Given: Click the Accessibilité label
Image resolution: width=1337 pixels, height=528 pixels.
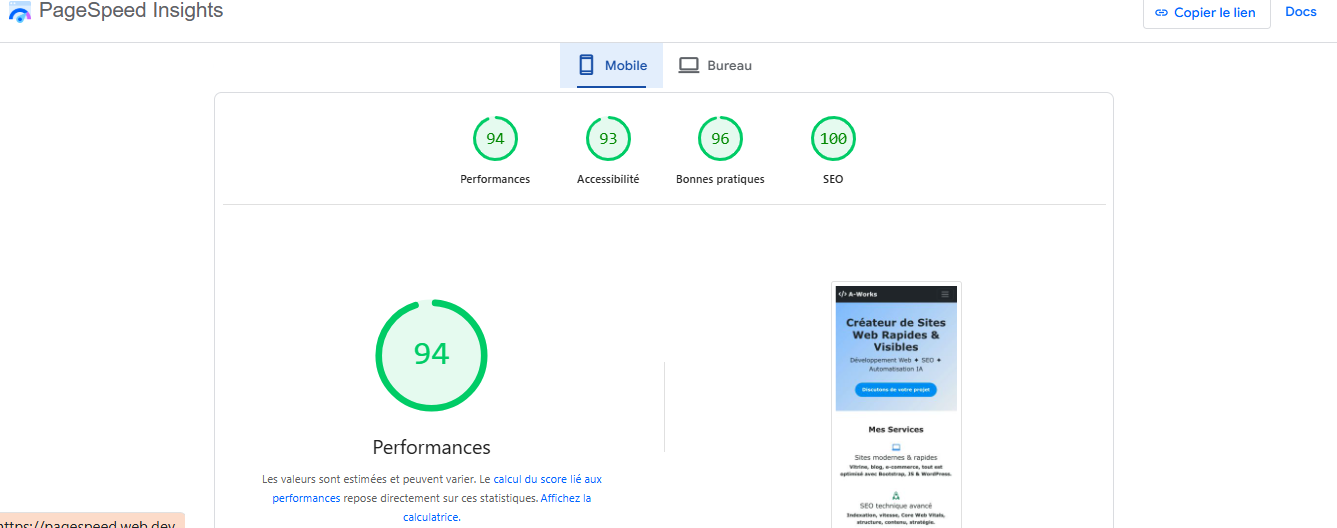Looking at the screenshot, I should (608, 179).
